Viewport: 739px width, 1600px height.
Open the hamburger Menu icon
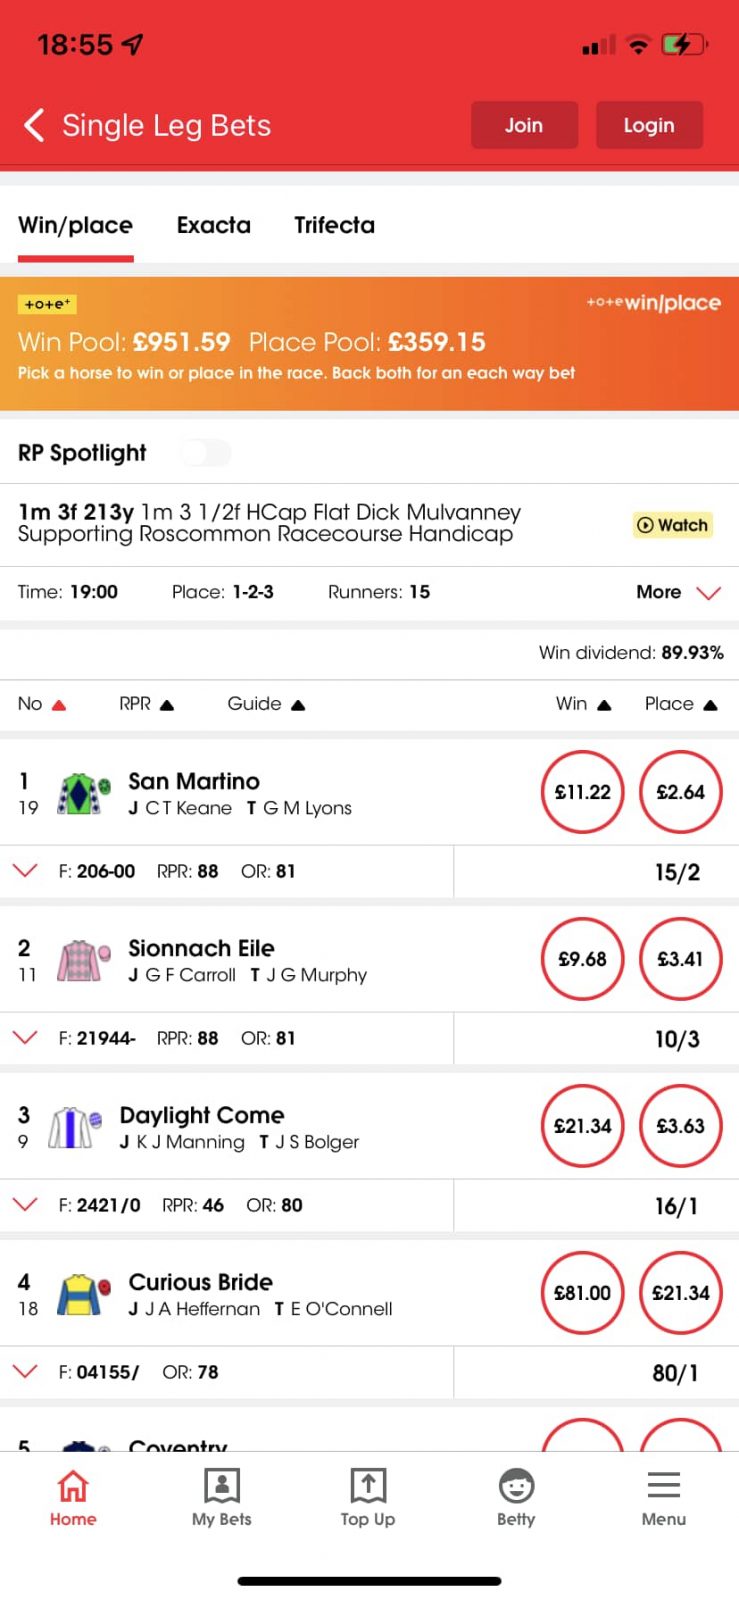(x=664, y=1486)
